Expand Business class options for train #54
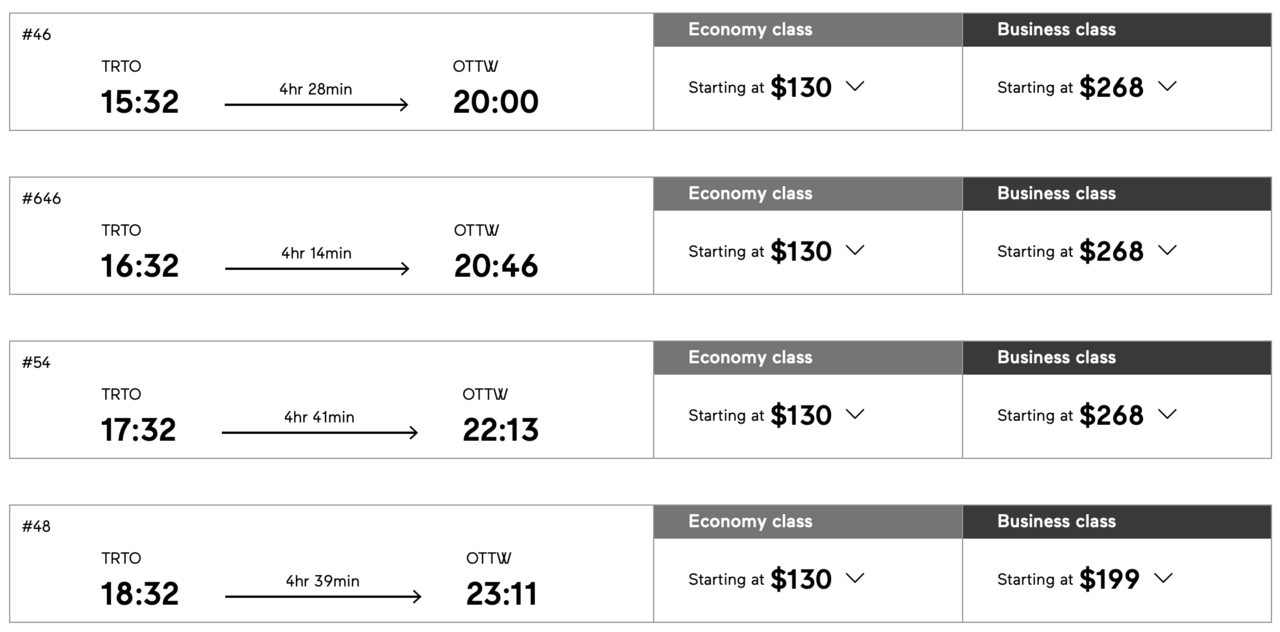Image resolution: width=1280 pixels, height=632 pixels. click(1166, 415)
